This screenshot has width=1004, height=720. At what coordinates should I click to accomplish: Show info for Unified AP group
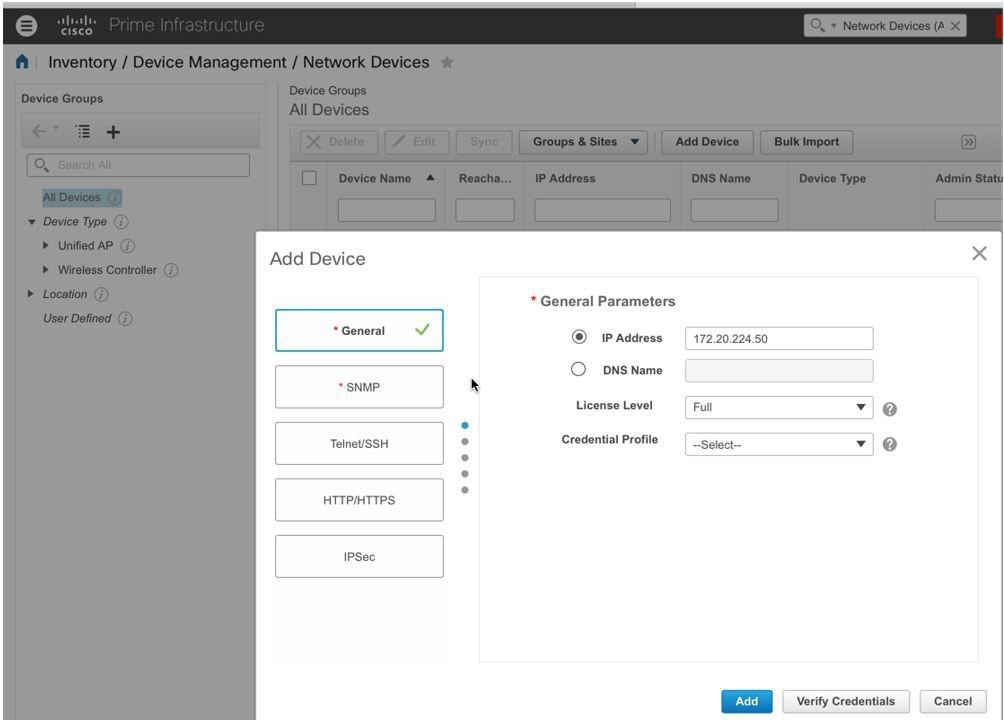coord(127,246)
